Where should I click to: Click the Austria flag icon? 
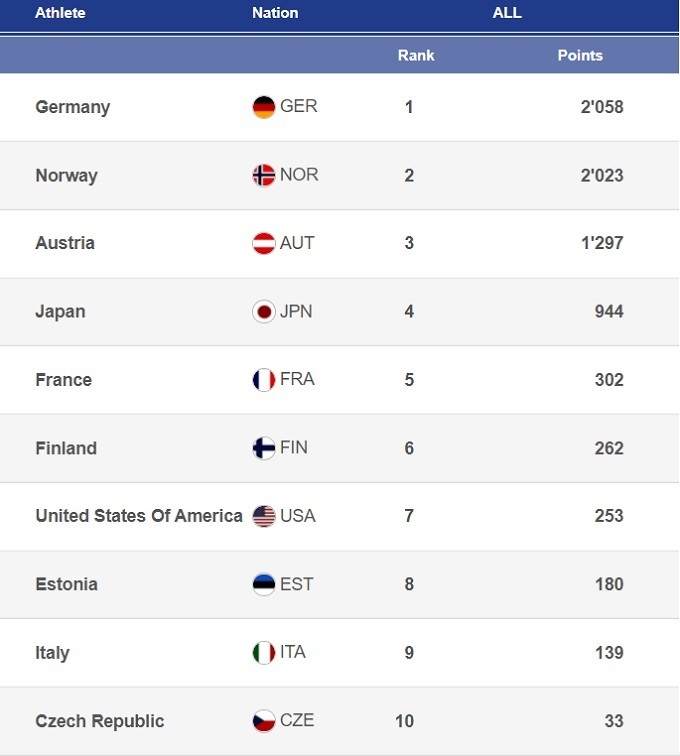(x=264, y=243)
